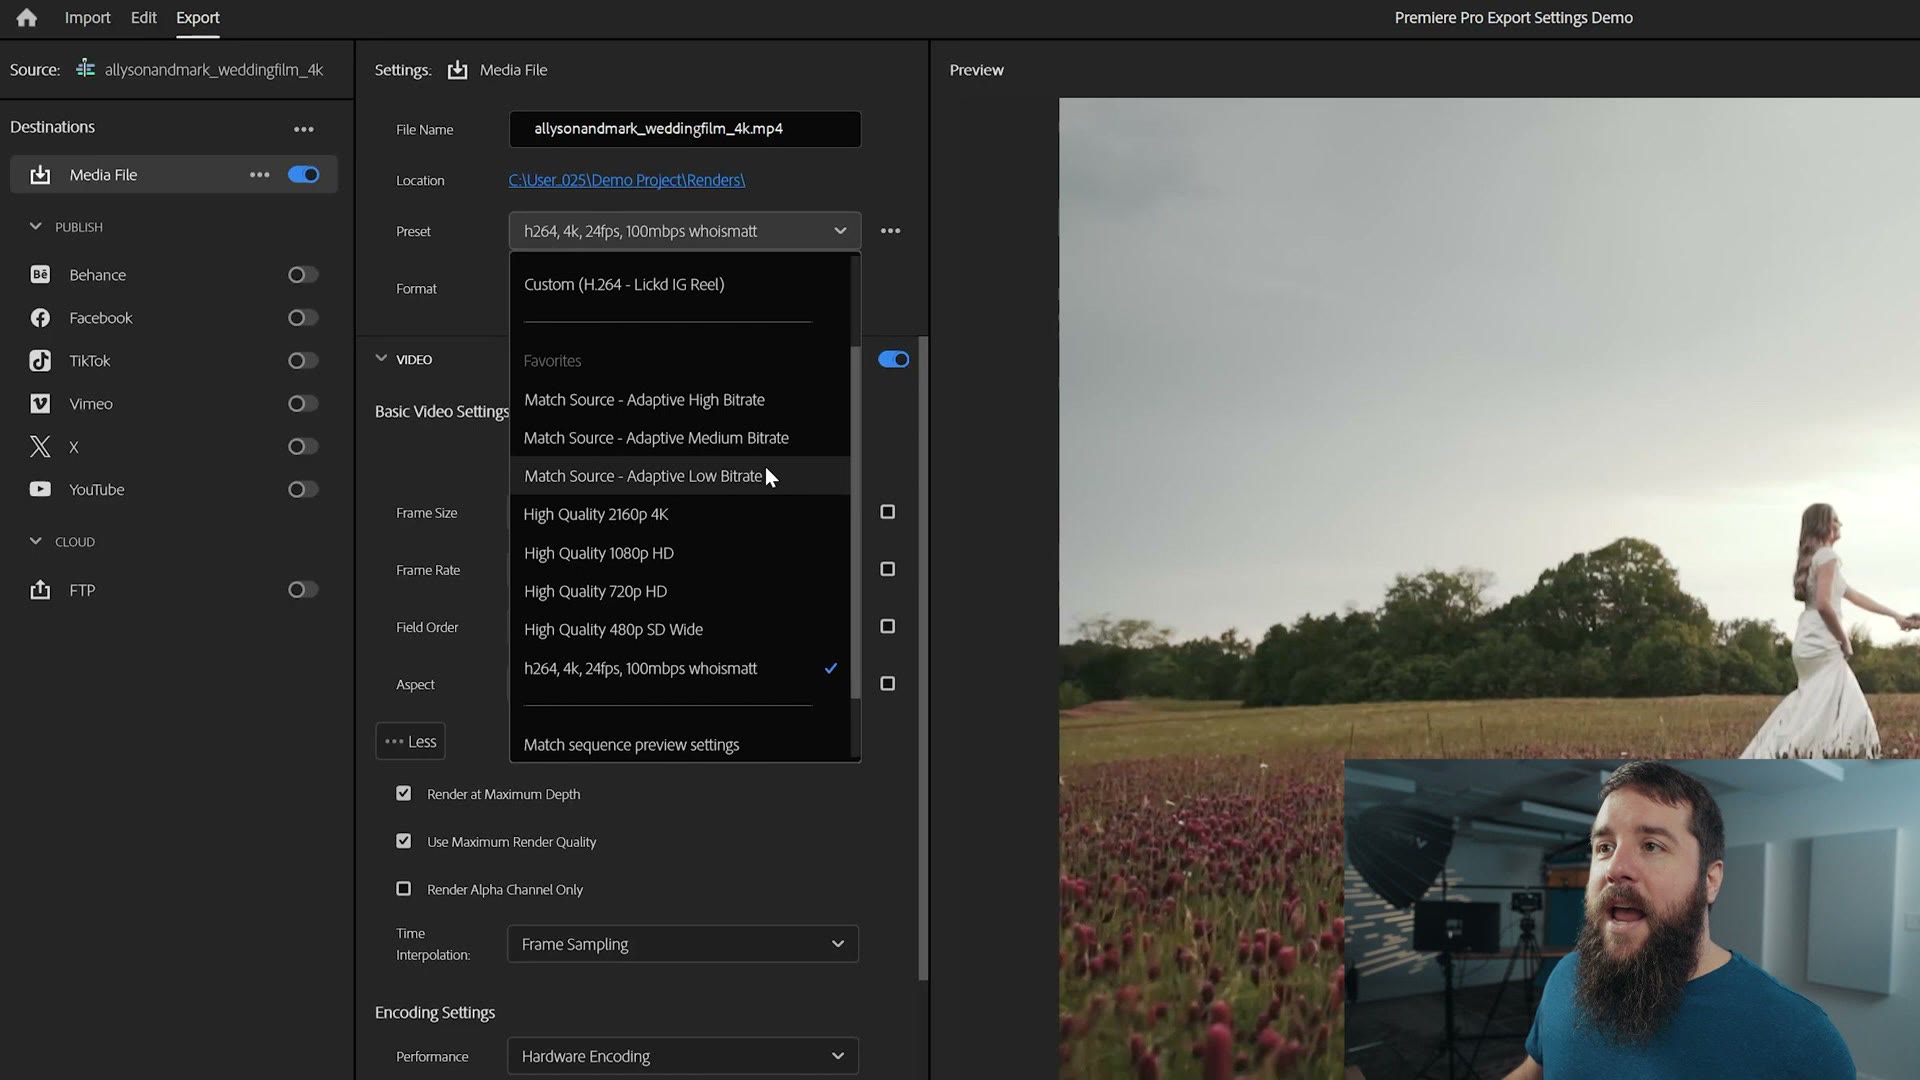
Task: Enable X publishing toggle
Action: pos(304,447)
